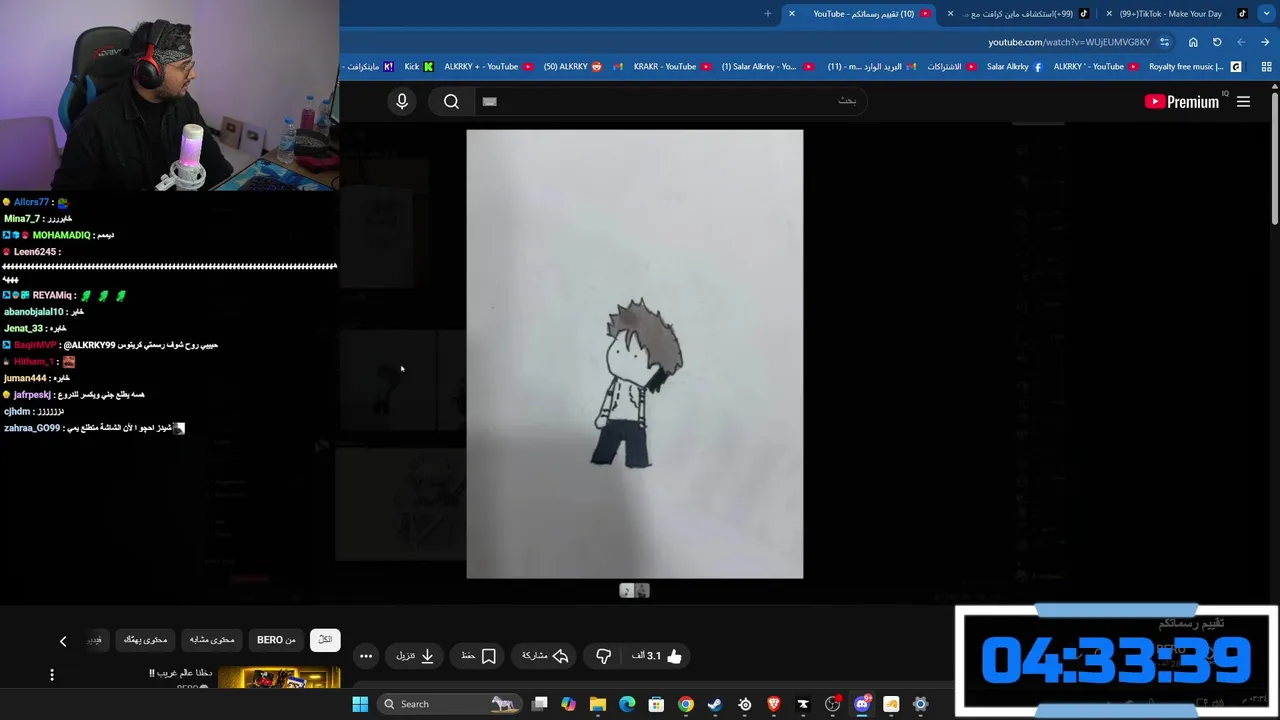Viewport: 1280px width, 720px height.
Task: Dislike the video with thumbs-down button
Action: [603, 656]
